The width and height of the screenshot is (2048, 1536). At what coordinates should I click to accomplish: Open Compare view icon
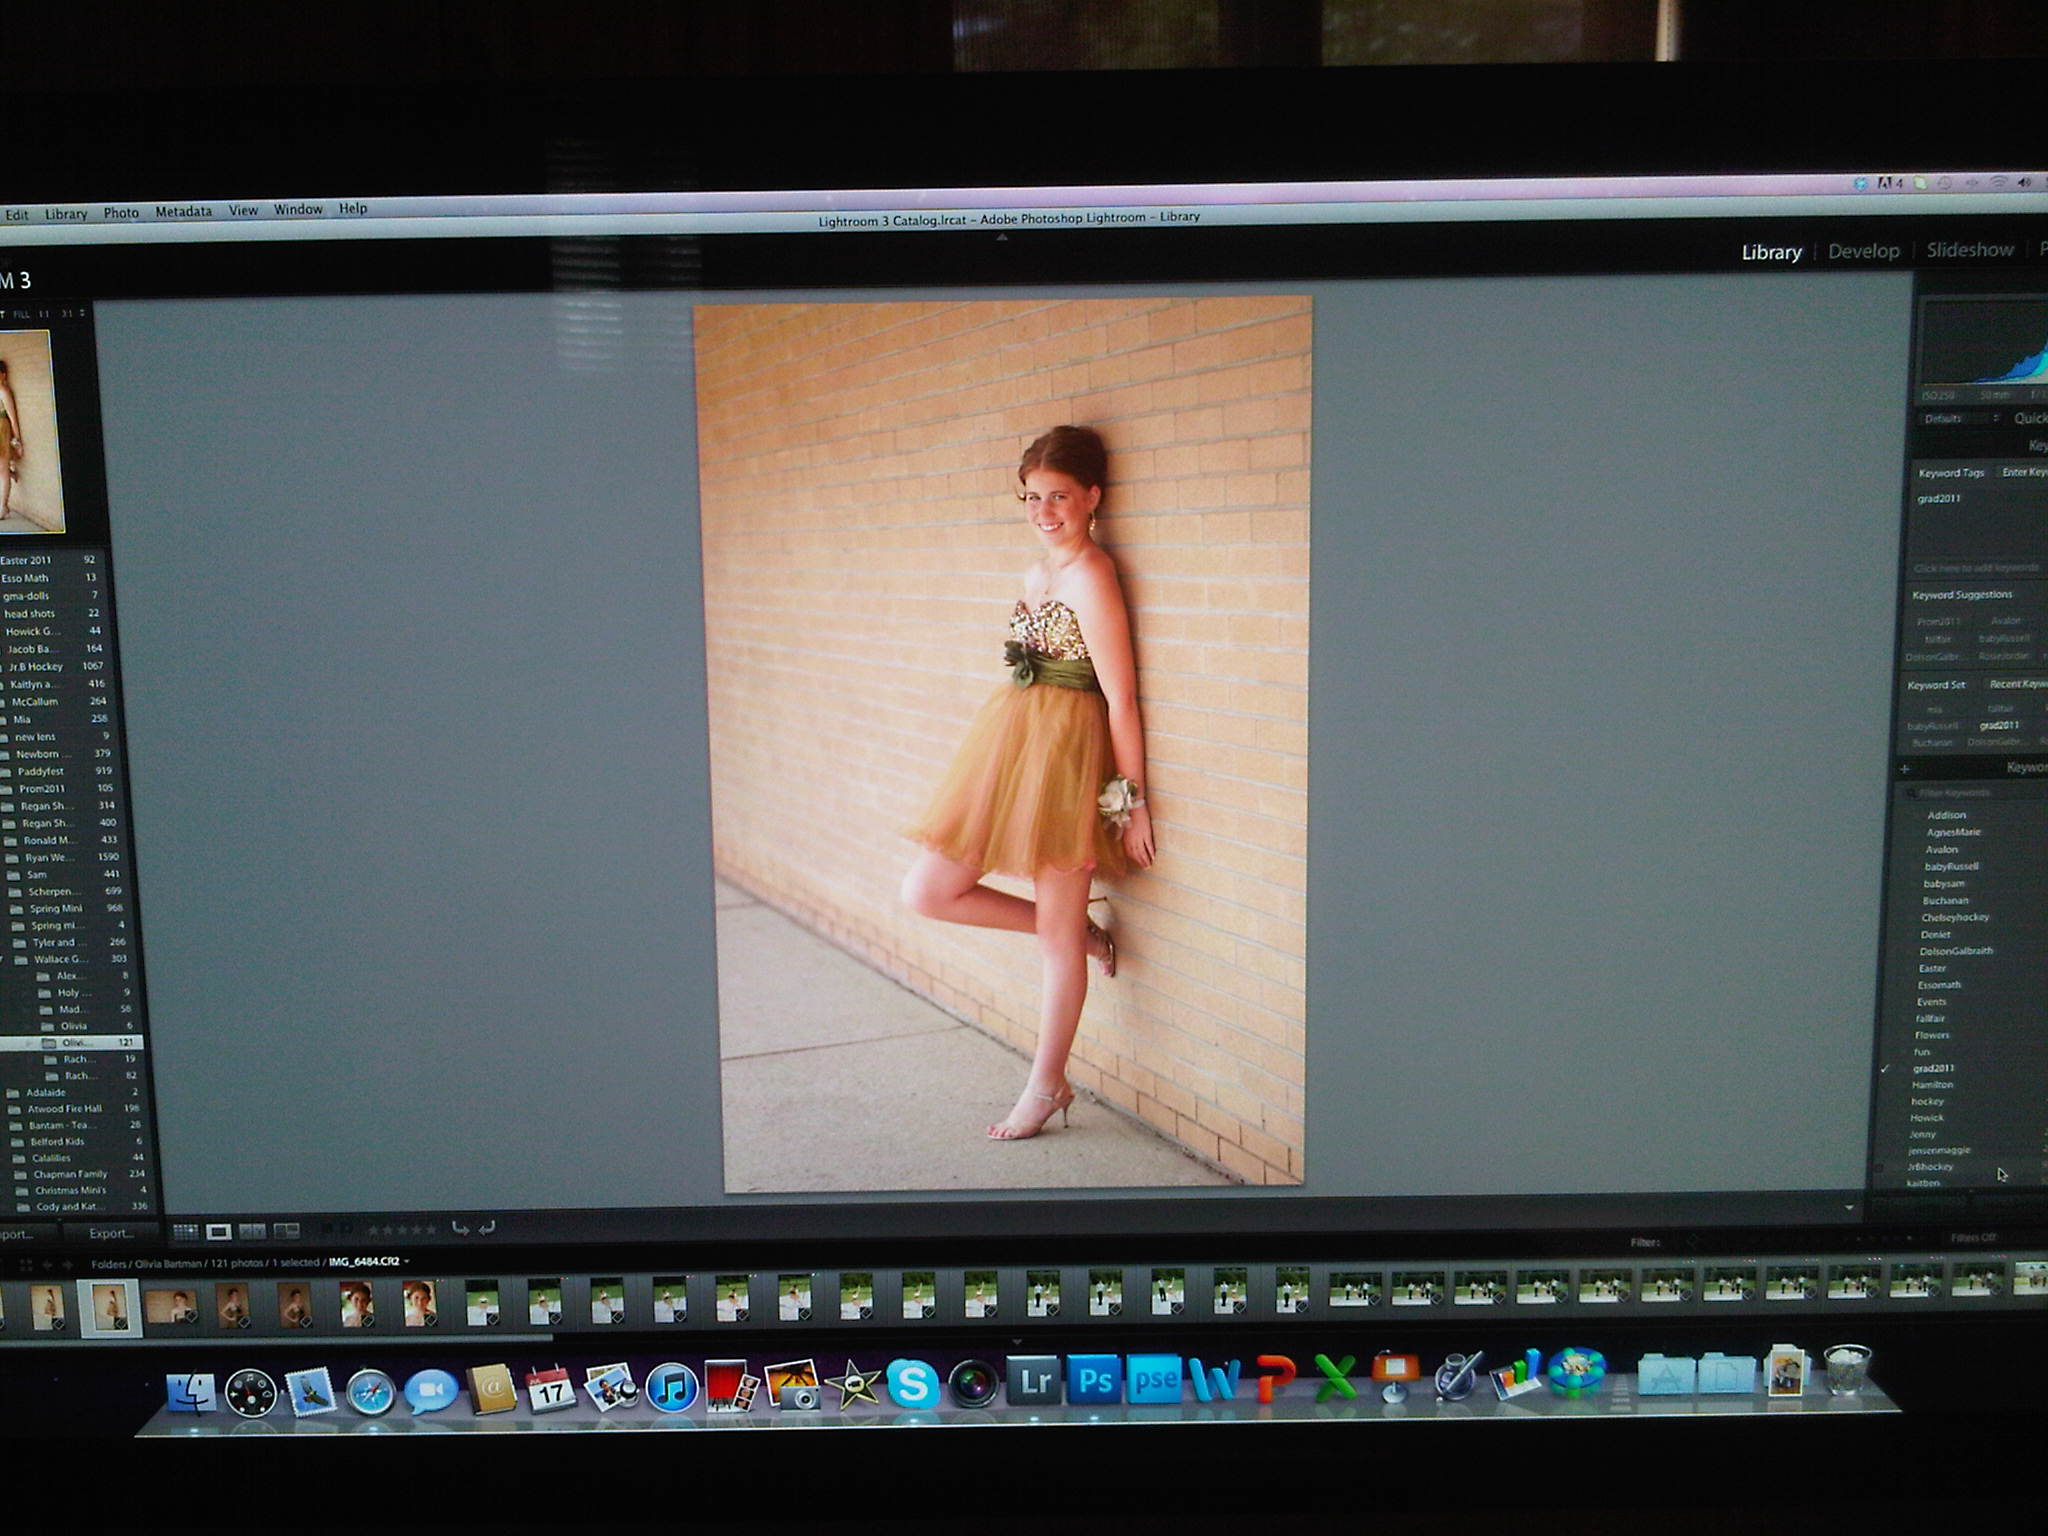(252, 1231)
